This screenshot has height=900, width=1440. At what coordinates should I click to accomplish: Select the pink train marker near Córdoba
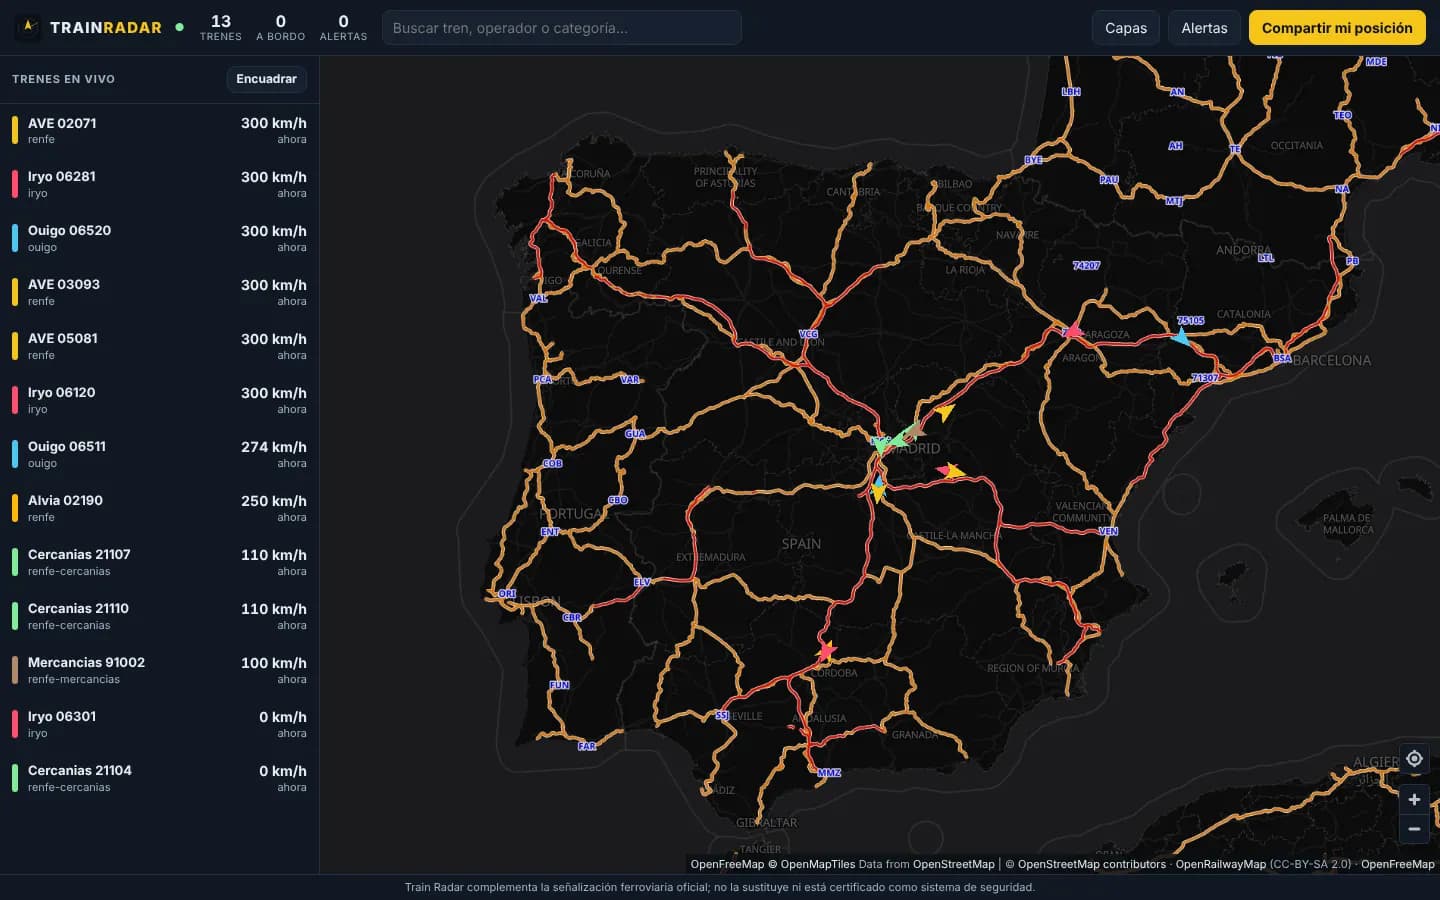826,651
